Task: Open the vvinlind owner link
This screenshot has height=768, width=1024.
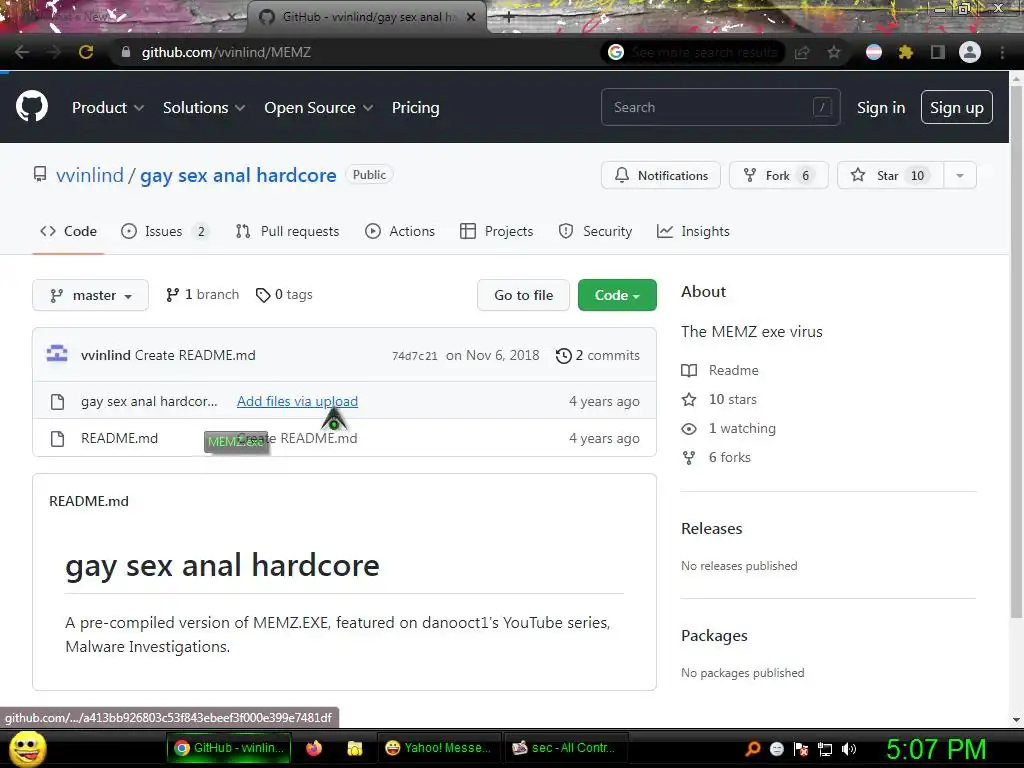Action: (89, 175)
